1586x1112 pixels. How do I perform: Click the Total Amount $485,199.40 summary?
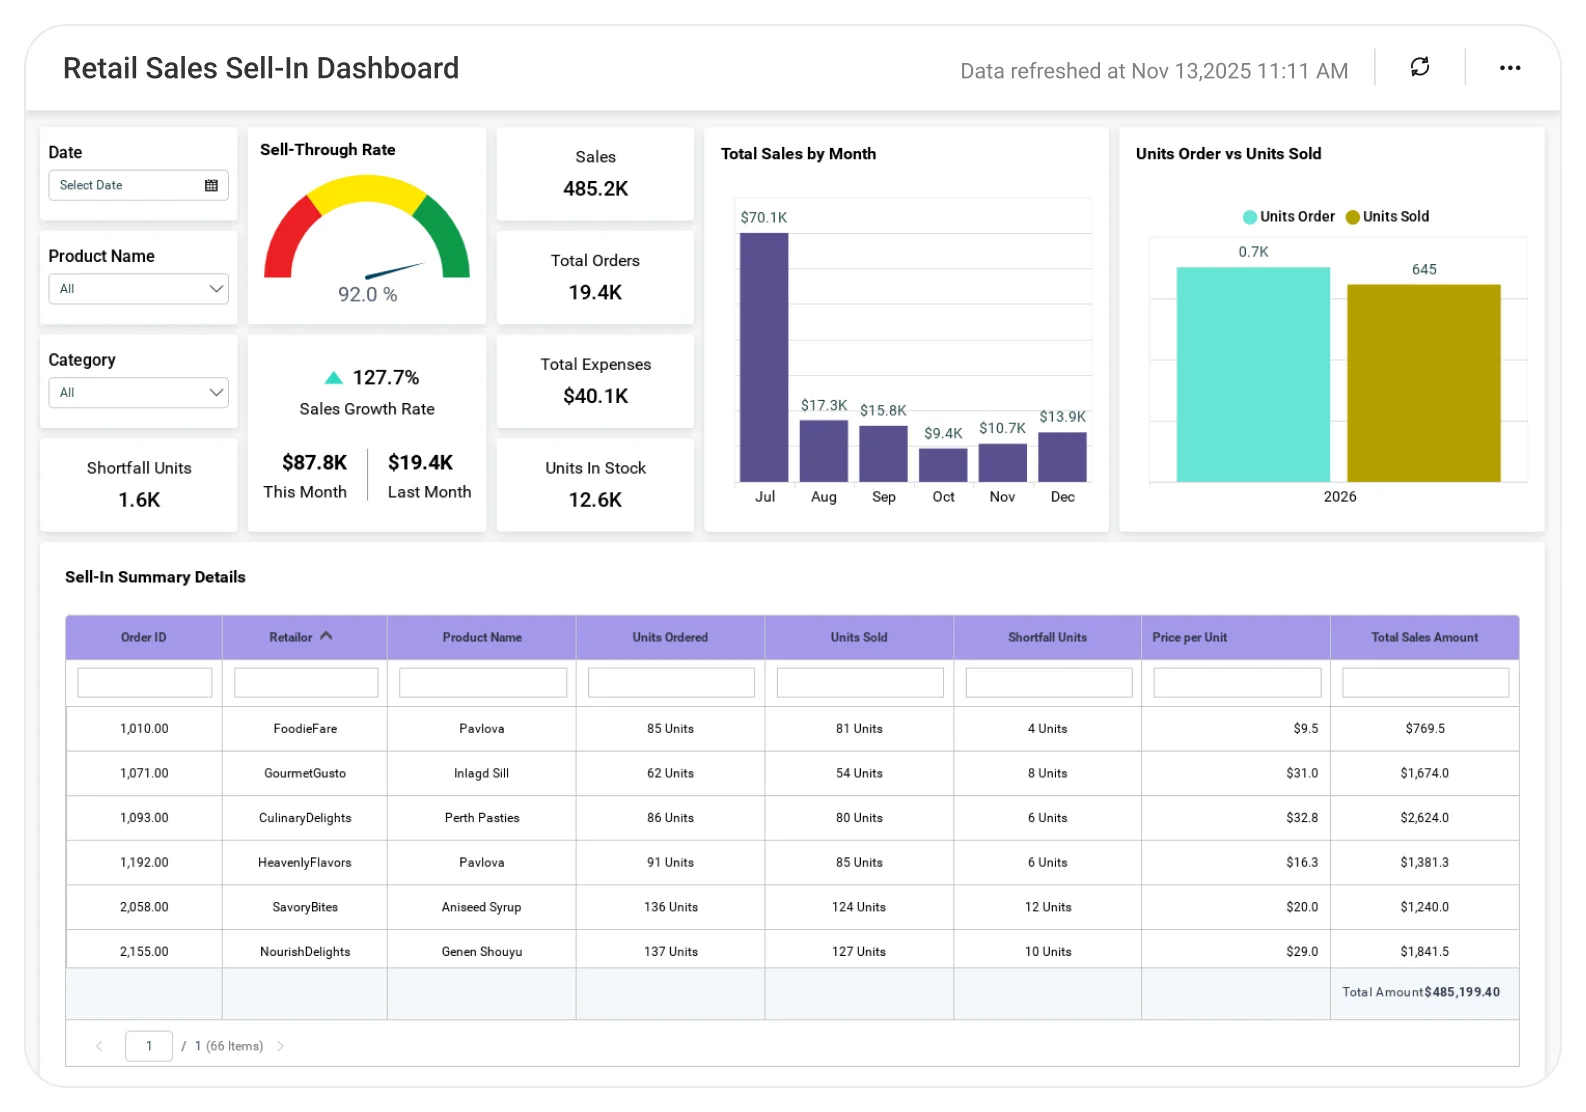[x=1421, y=993]
